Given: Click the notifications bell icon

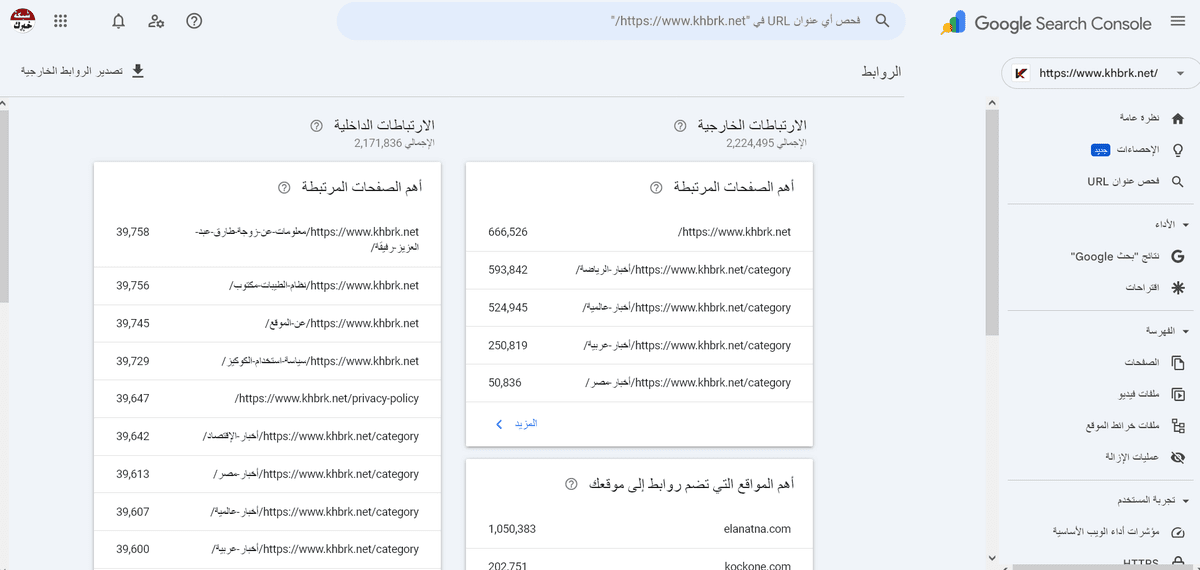Looking at the screenshot, I should point(119,21).
